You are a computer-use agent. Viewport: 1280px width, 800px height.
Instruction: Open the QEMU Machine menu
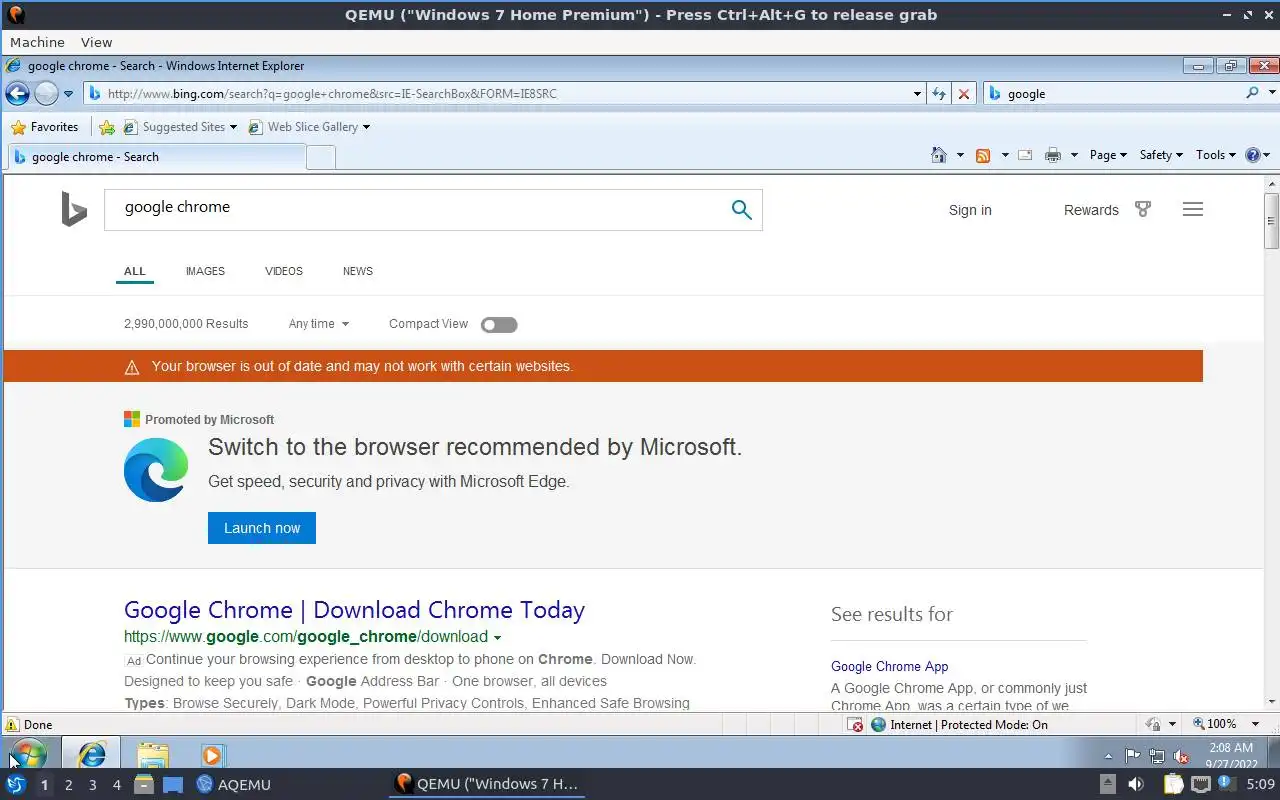pos(37,42)
